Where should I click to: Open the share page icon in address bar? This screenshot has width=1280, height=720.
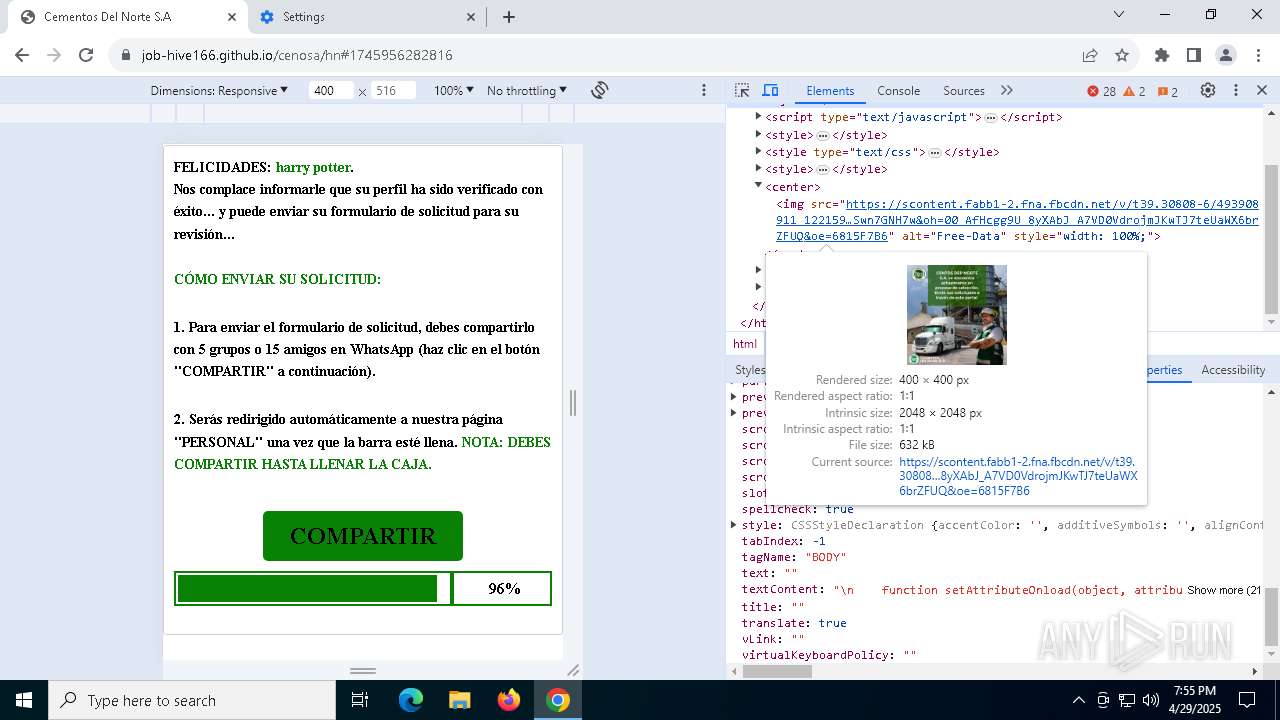click(1090, 55)
